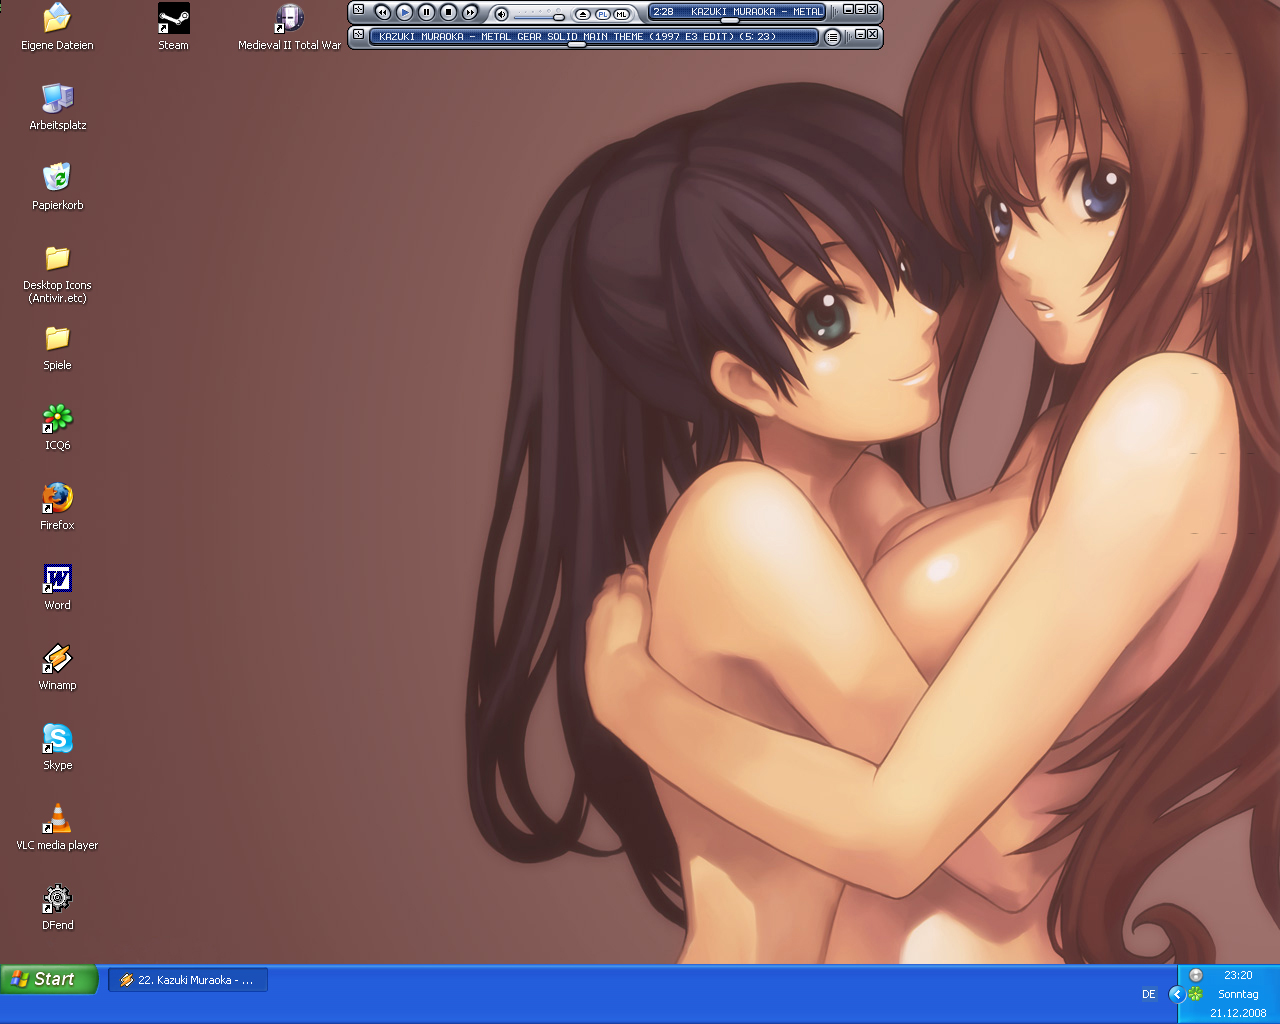Viewport: 1280px width, 1024px height.
Task: Click the ICQ flower tray icon
Action: [x=1195, y=994]
